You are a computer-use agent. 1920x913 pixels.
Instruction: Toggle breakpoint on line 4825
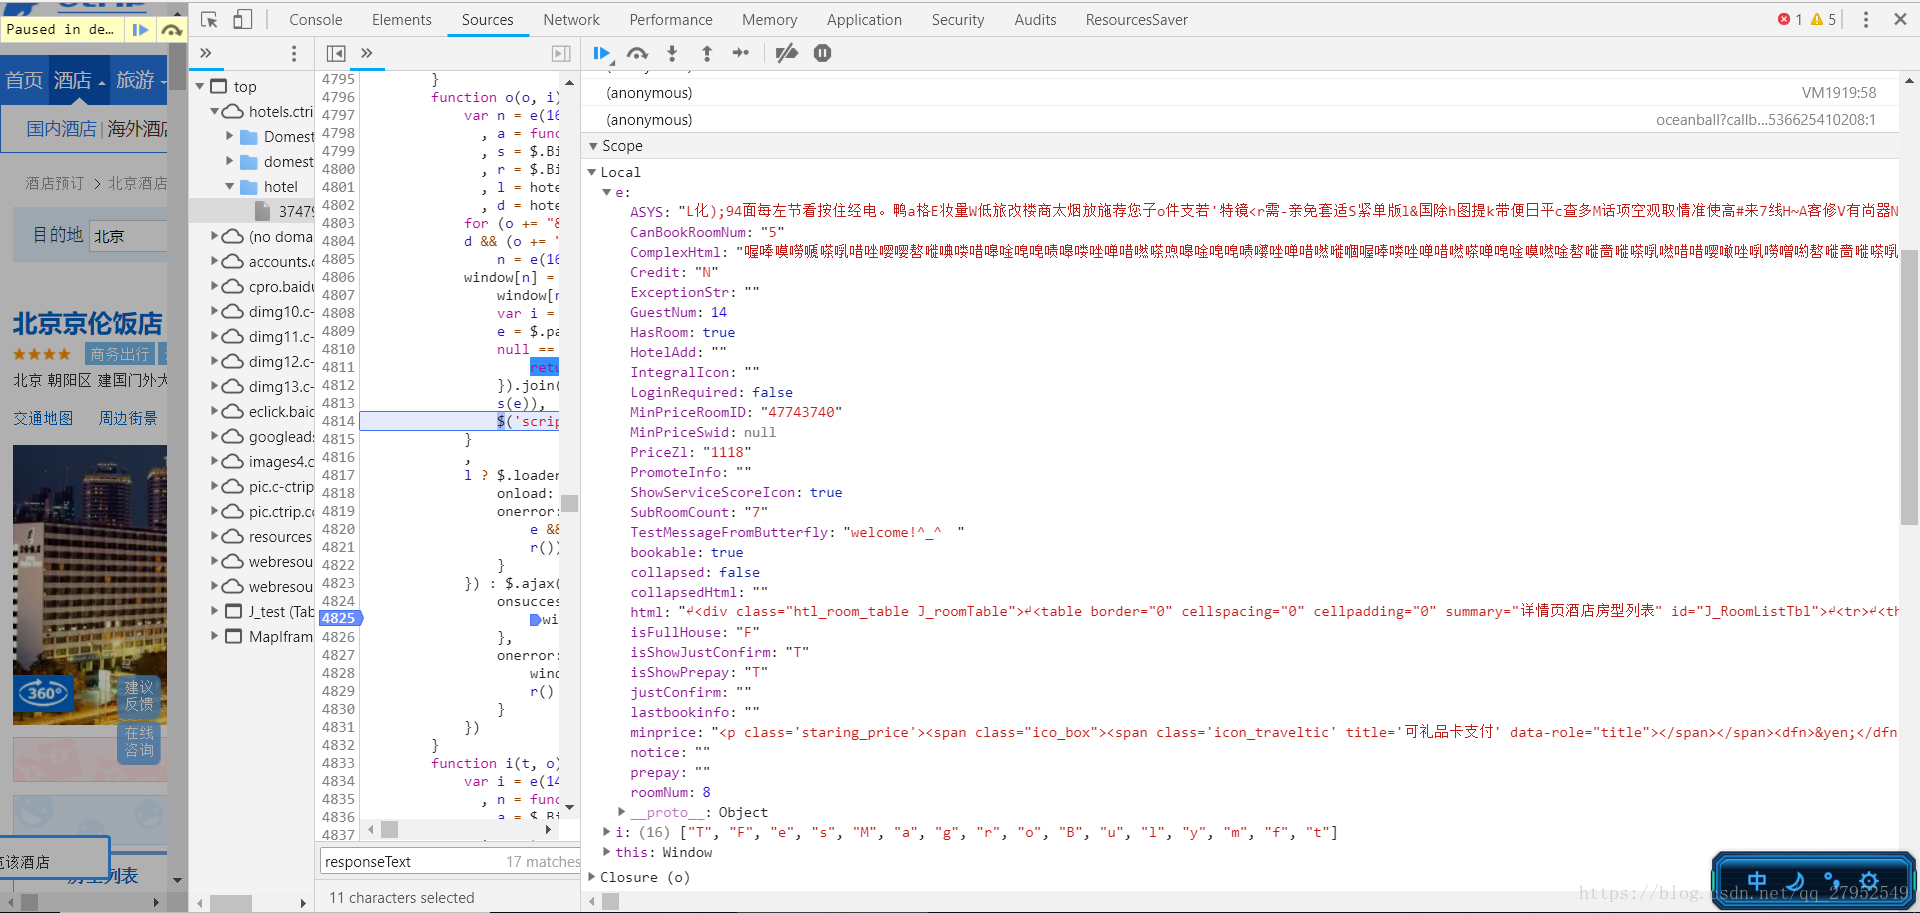pyautogui.click(x=339, y=618)
